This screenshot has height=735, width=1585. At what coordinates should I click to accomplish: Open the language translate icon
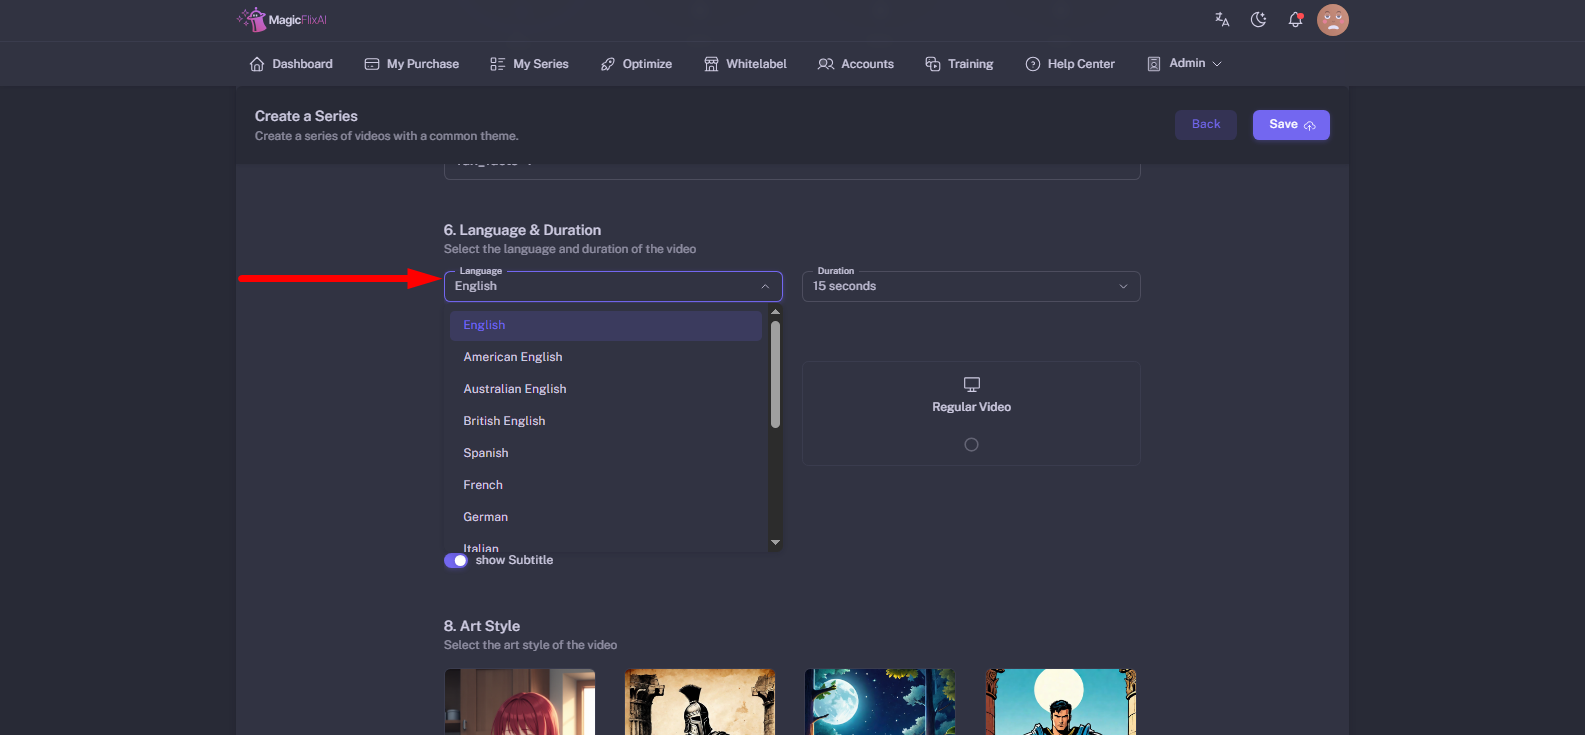[1222, 19]
